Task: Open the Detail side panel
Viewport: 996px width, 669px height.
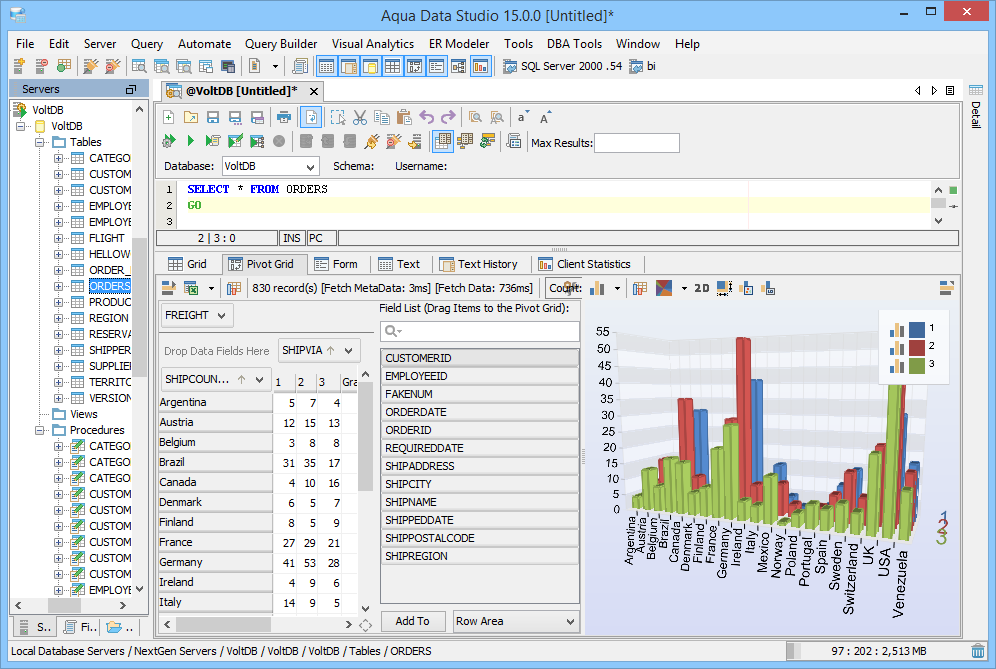Action: (976, 107)
